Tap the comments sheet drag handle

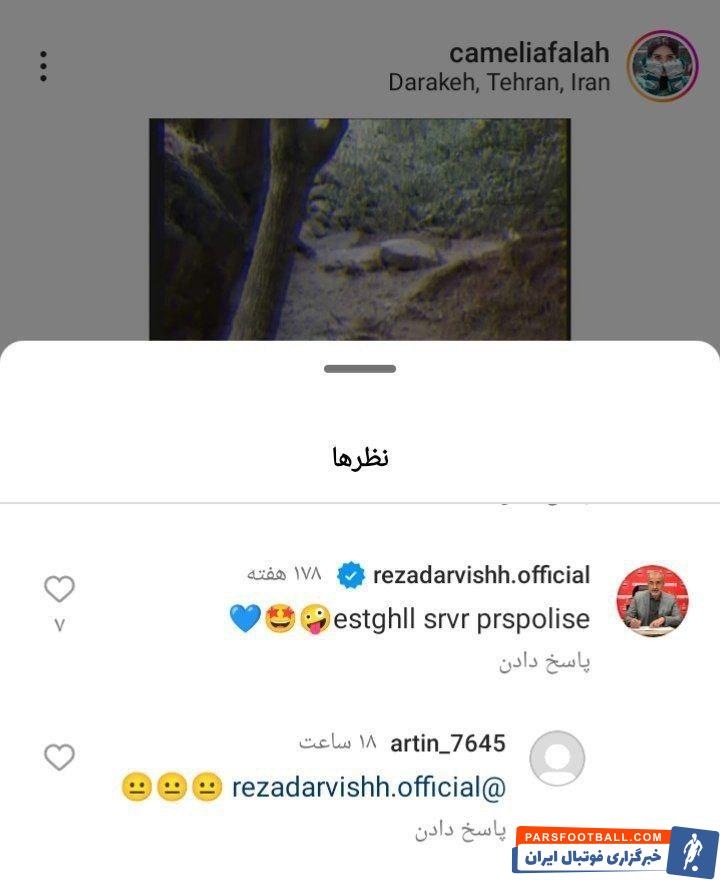click(360, 369)
